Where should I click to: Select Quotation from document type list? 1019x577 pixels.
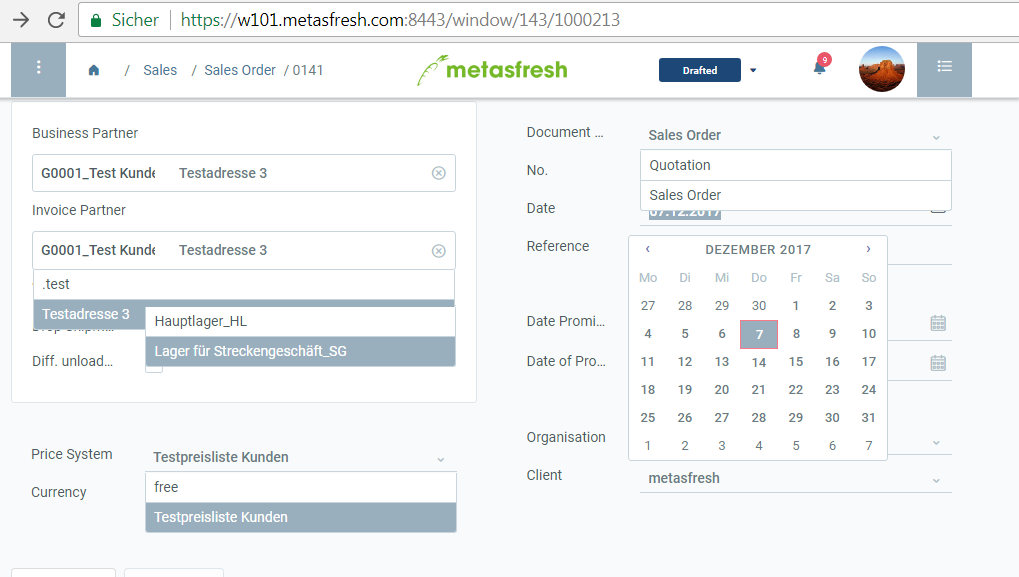795,165
